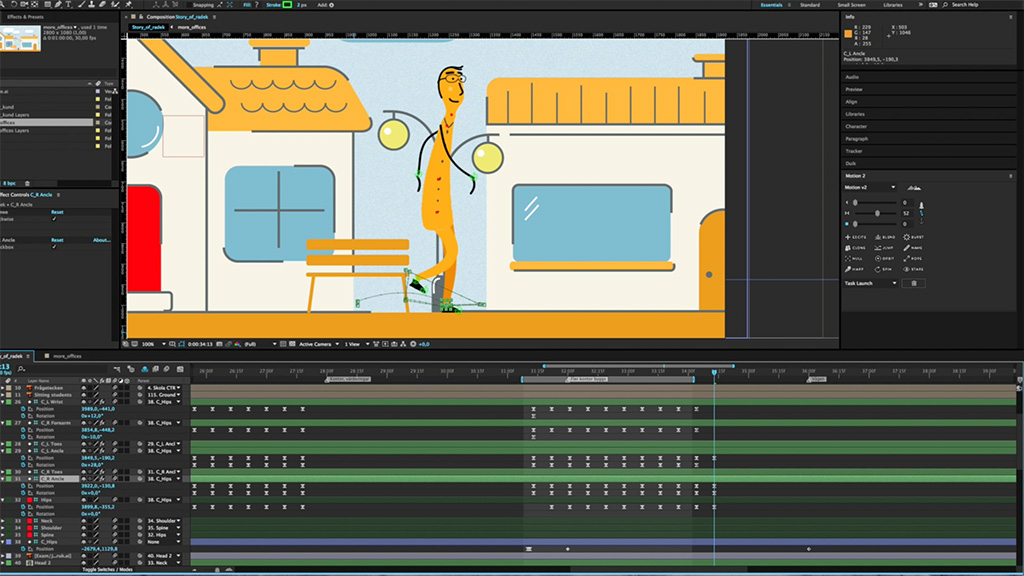The width and height of the screenshot is (1024, 576).
Task: Click the Blend tool in Motion 2
Action: coord(885,237)
